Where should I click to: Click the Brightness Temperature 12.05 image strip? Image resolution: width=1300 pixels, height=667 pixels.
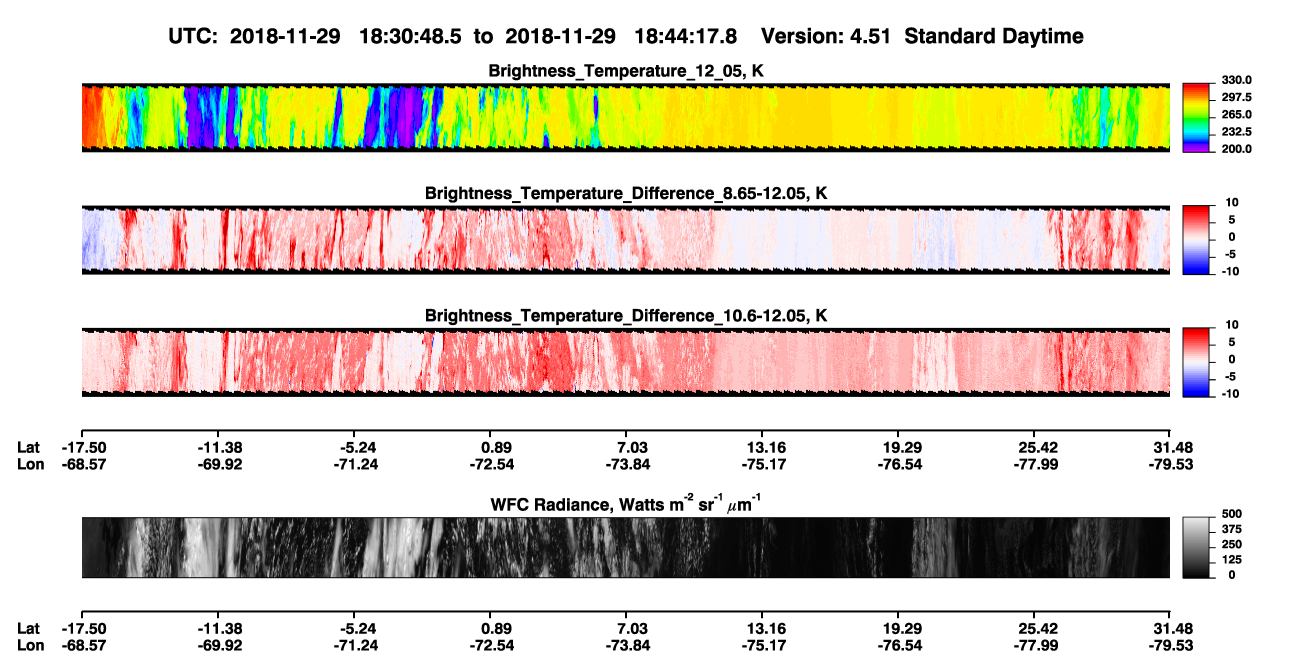[x=626, y=117]
